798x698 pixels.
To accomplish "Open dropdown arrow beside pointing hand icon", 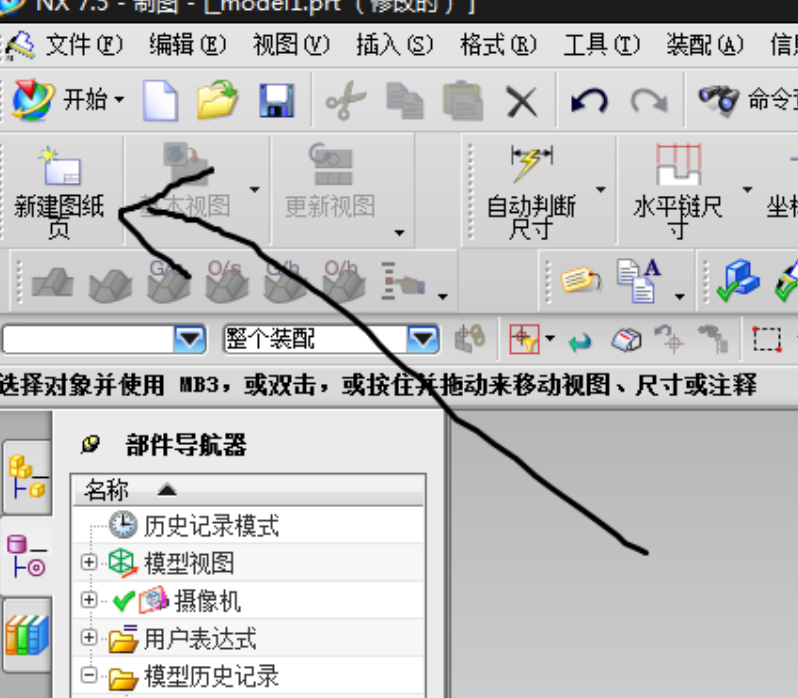I will tap(443, 296).
